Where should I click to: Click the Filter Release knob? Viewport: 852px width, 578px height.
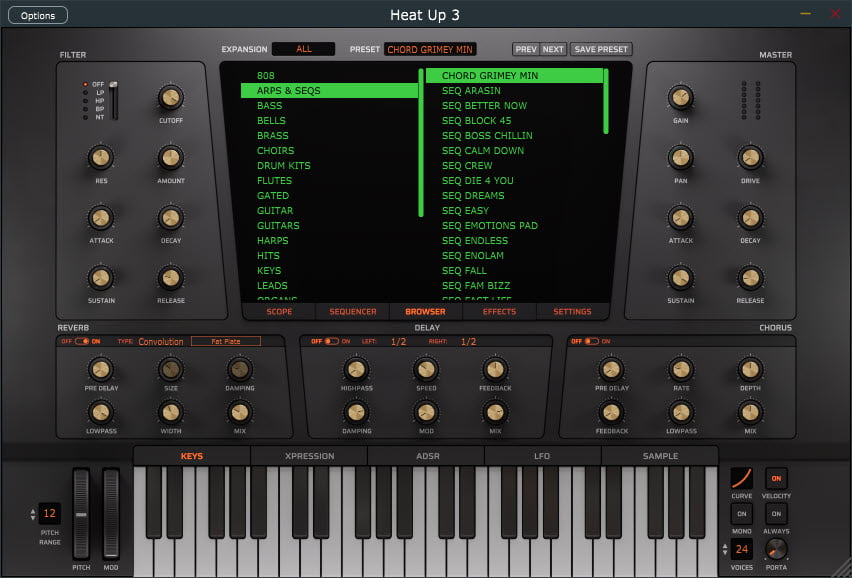coord(171,278)
